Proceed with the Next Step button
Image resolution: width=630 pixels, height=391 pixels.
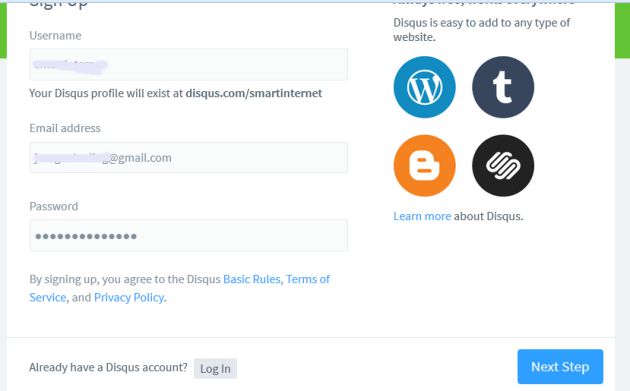point(560,366)
